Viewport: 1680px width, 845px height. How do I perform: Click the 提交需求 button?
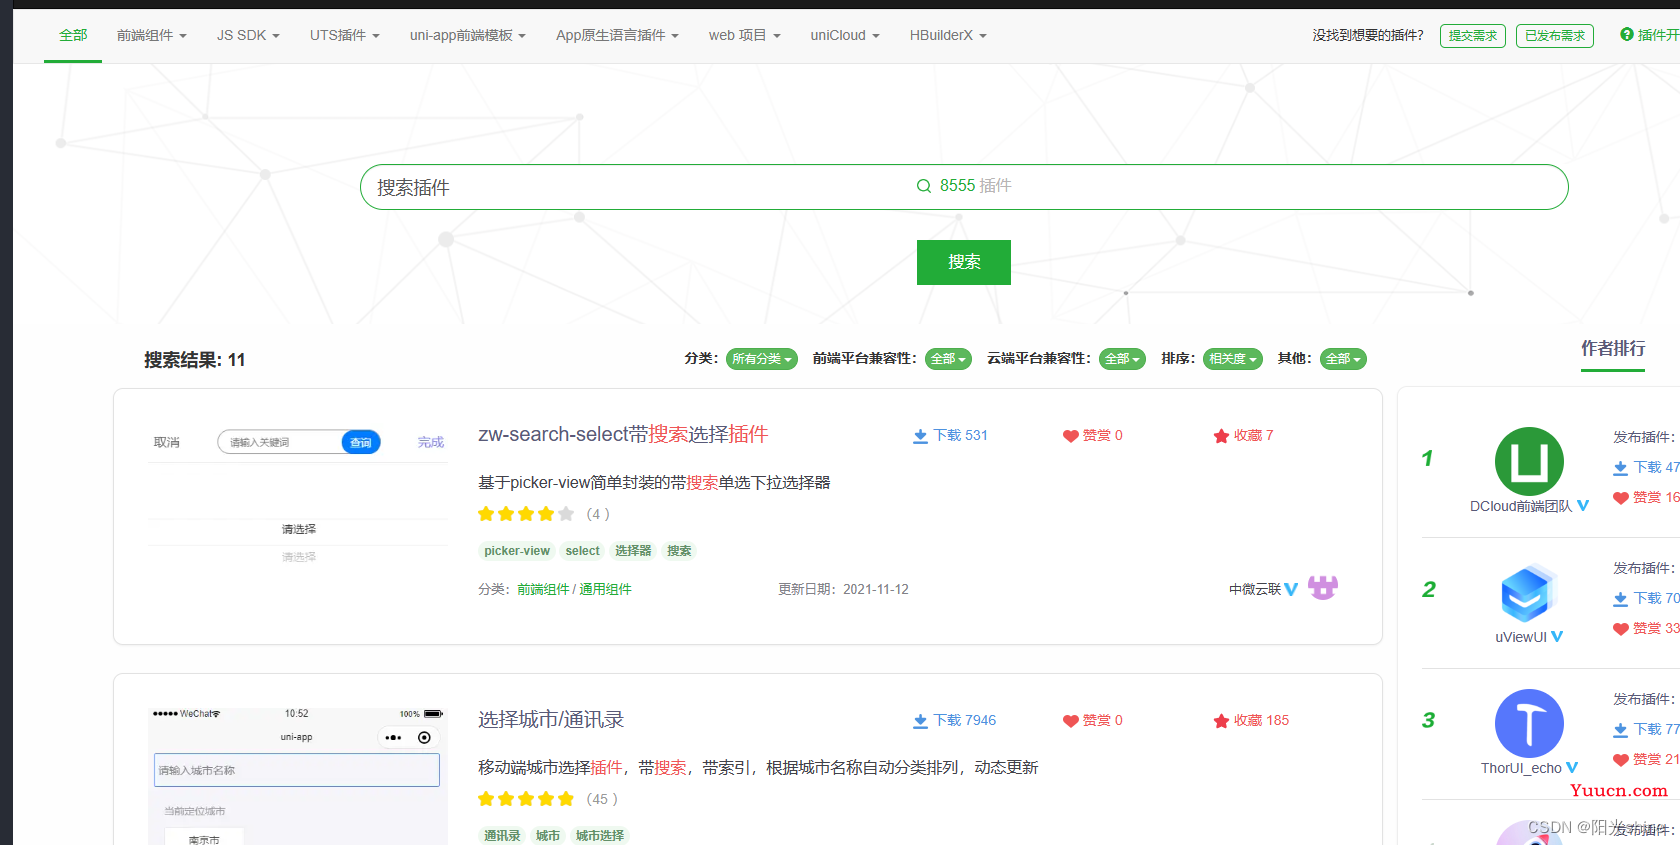click(1472, 36)
